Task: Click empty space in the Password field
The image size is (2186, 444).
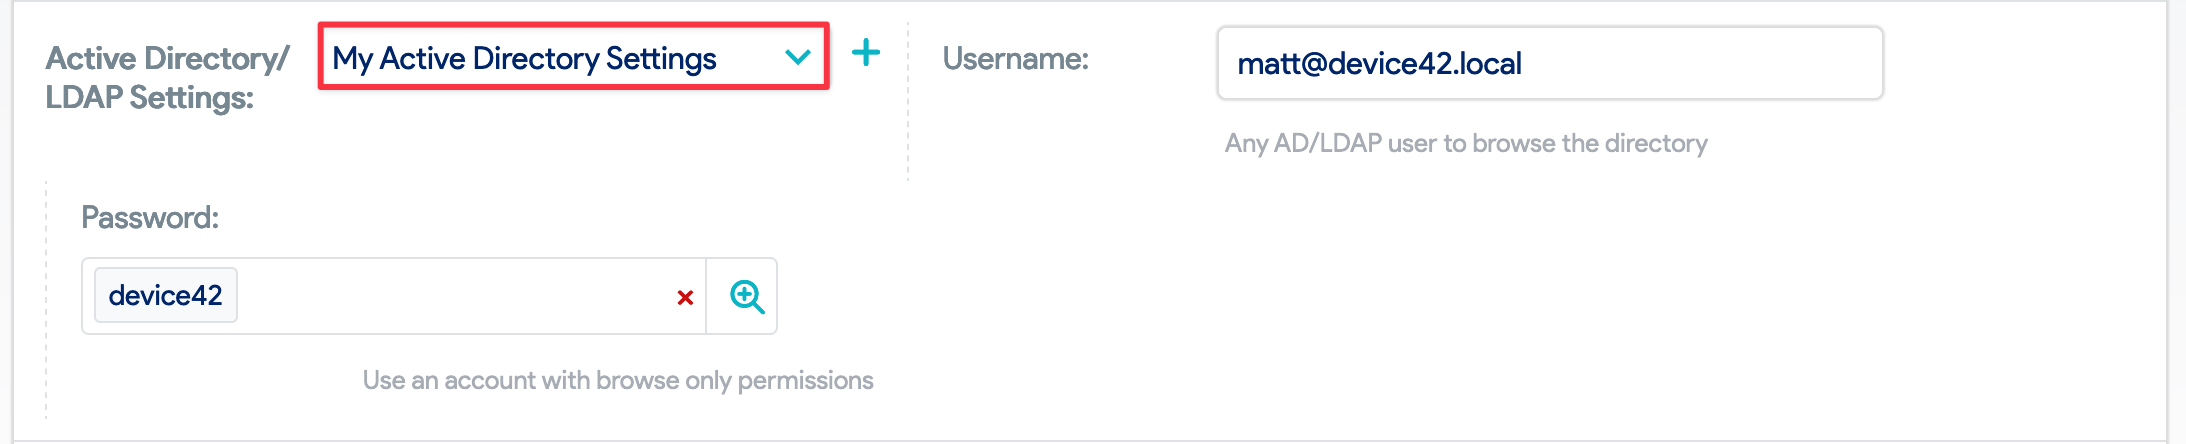Action: [450, 297]
